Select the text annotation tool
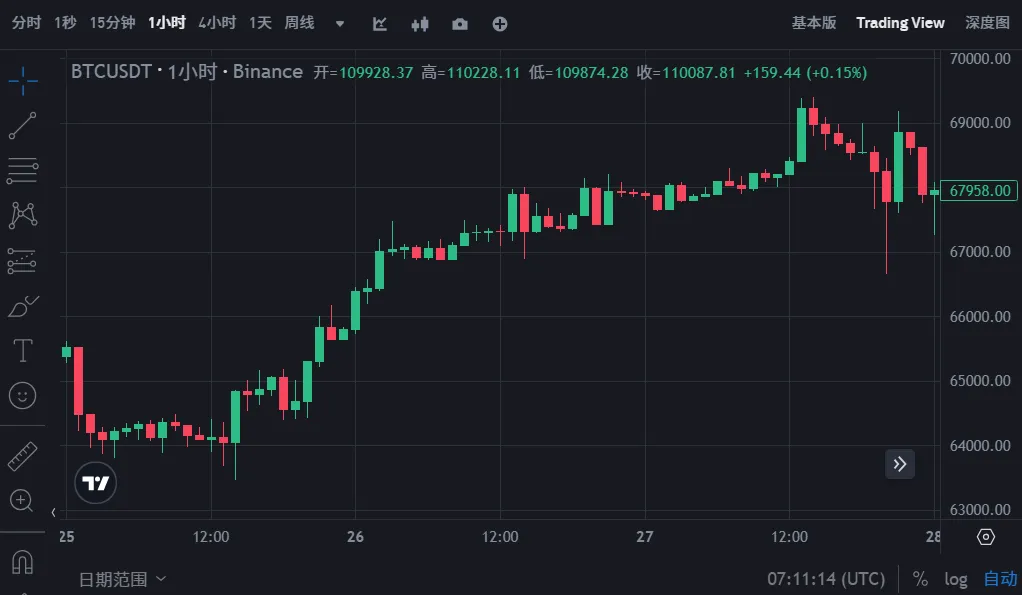The image size is (1022, 595). [23, 350]
